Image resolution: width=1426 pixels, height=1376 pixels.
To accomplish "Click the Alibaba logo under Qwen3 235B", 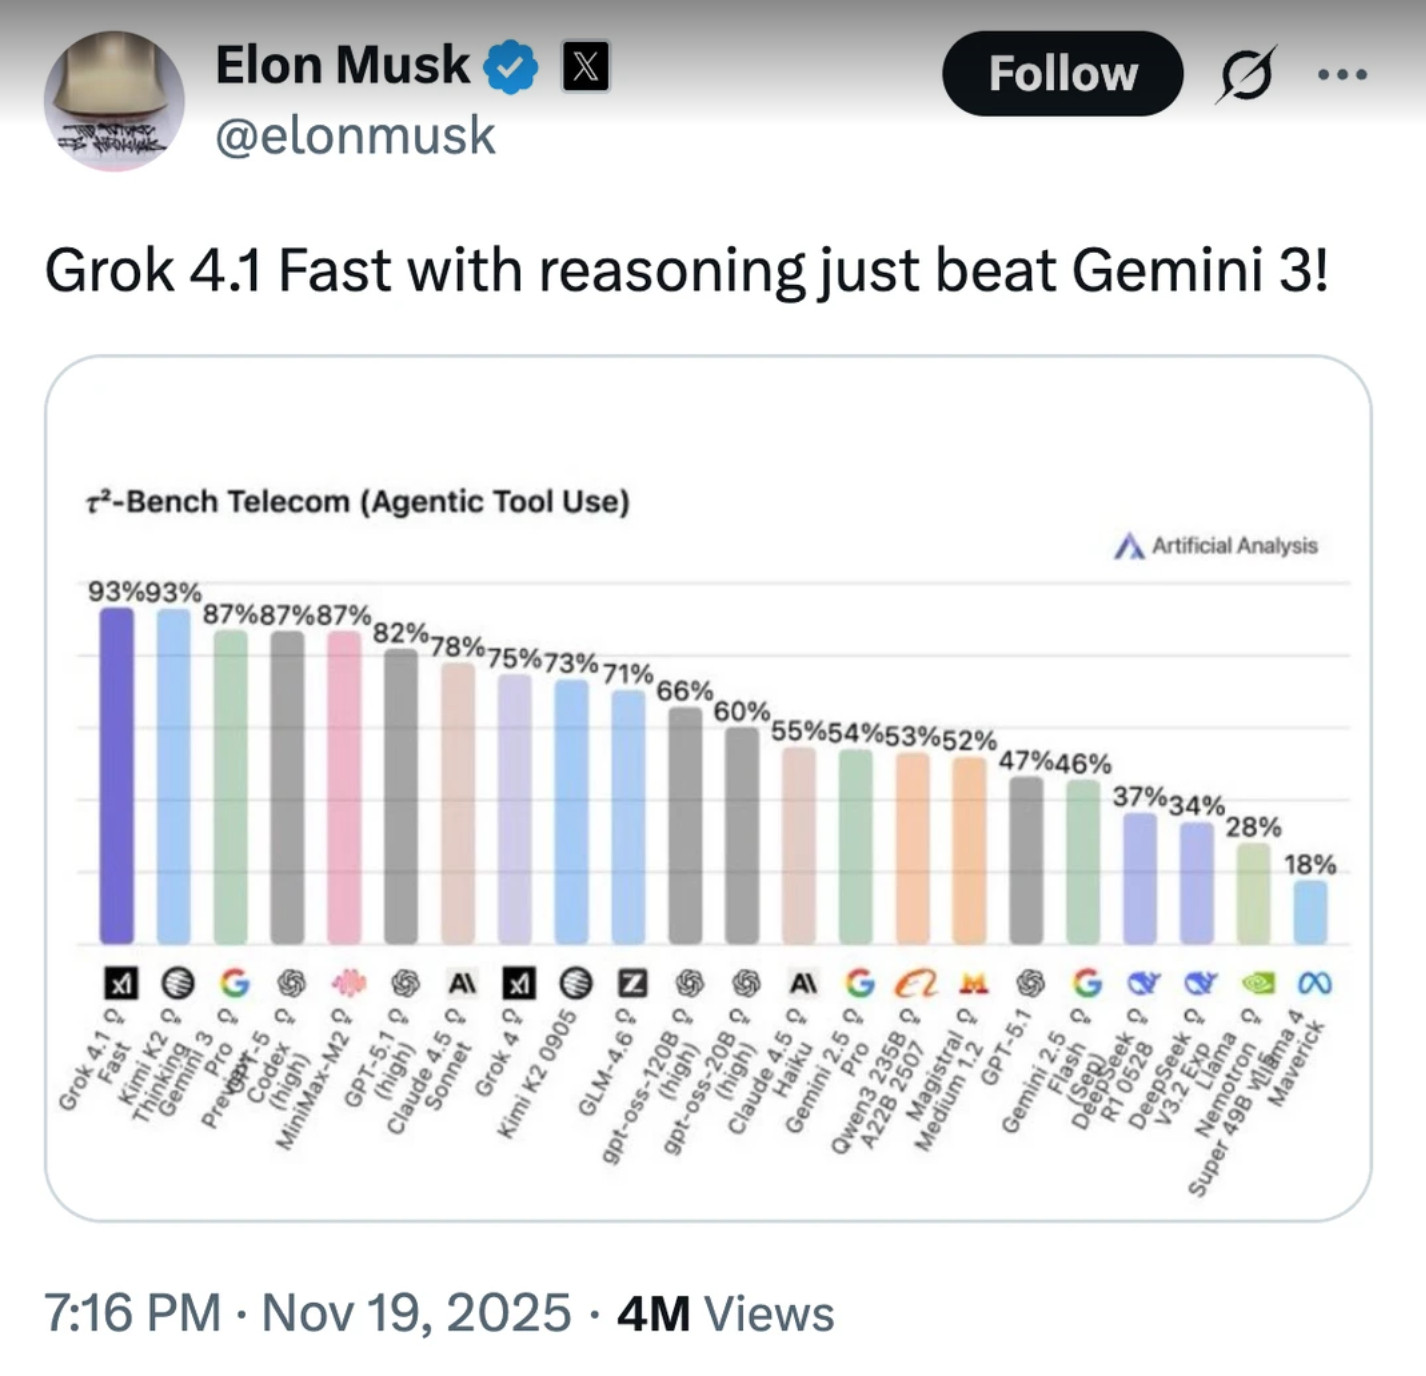I will pyautogui.click(x=913, y=985).
